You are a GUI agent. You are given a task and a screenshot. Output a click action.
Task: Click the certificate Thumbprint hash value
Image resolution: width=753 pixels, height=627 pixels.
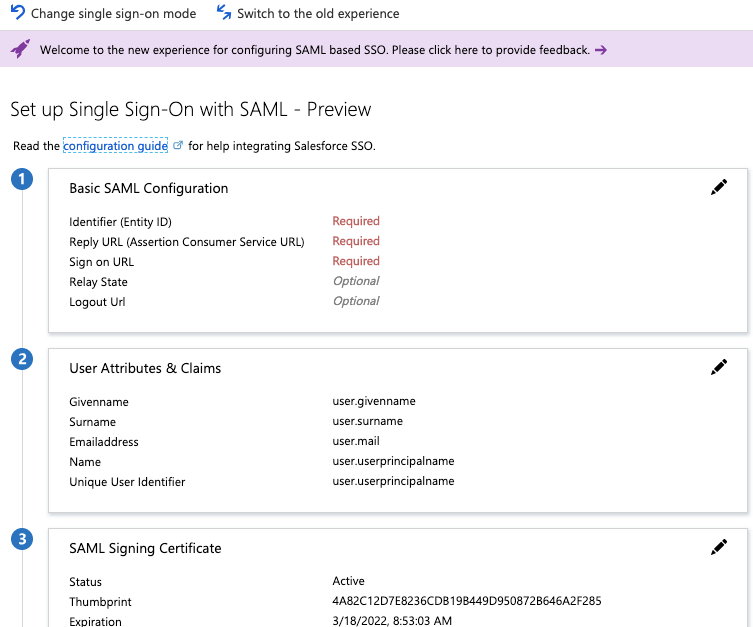coord(467,601)
